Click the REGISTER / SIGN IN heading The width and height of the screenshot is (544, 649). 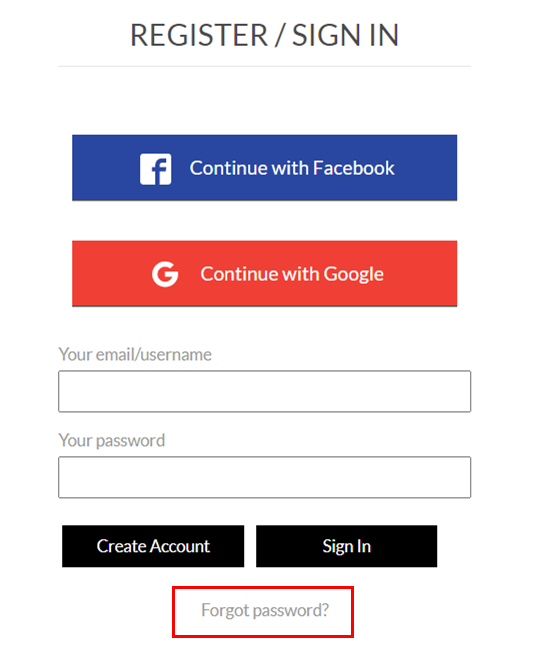click(x=265, y=35)
